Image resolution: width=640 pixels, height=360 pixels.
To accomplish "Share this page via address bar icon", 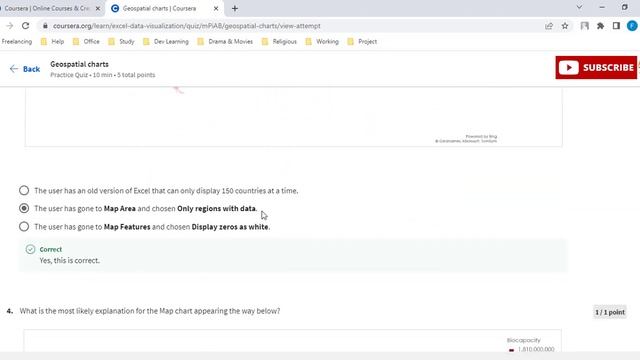I will [x=549, y=26].
